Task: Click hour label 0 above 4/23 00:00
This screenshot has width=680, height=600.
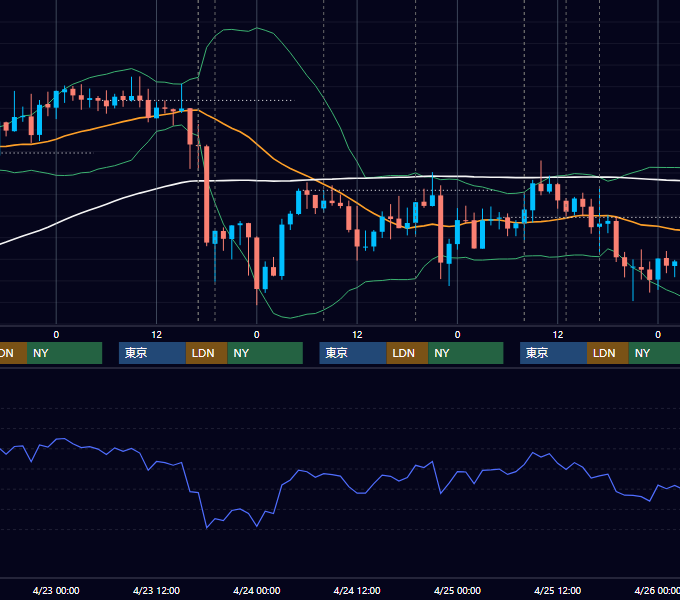Action: pyautogui.click(x=56, y=335)
